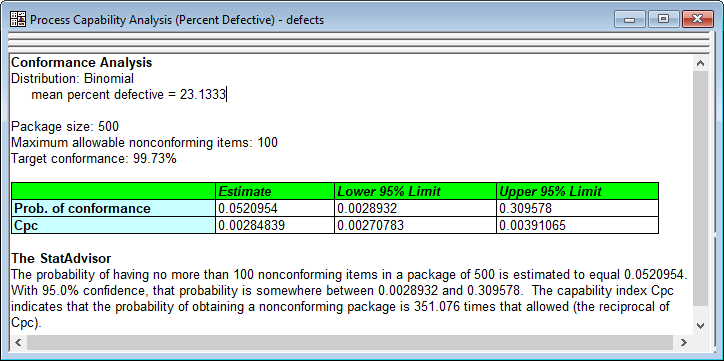
Task: Click the Lower 95% Limit column header
Action: pyautogui.click(x=415, y=191)
